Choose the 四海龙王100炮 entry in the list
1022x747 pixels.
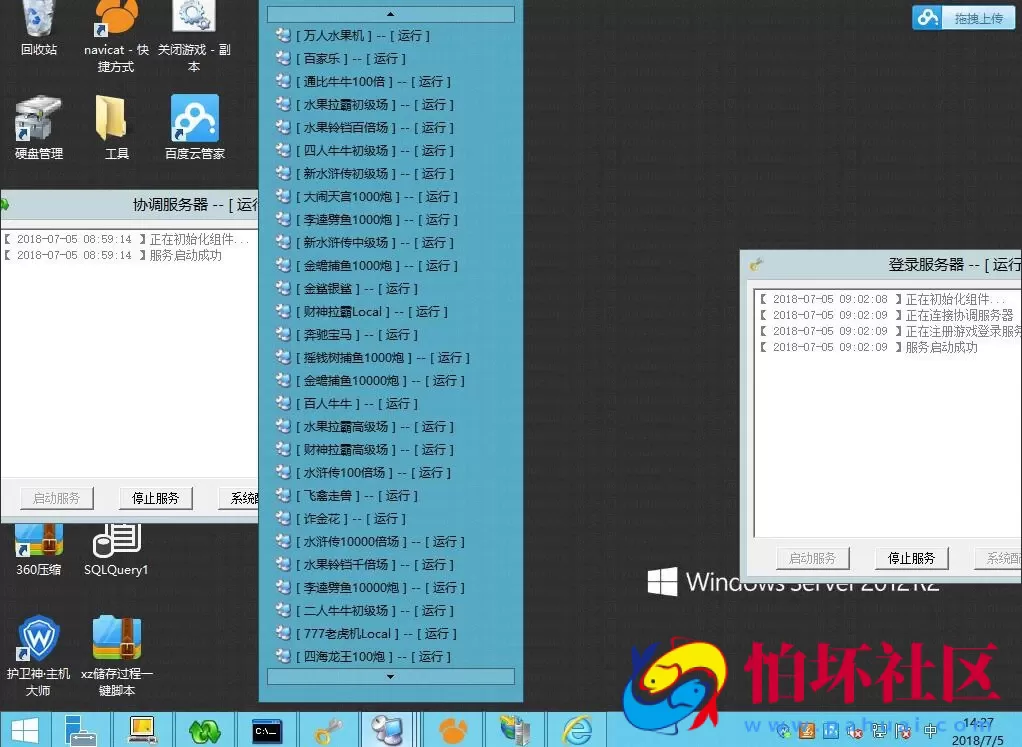[x=372, y=657]
